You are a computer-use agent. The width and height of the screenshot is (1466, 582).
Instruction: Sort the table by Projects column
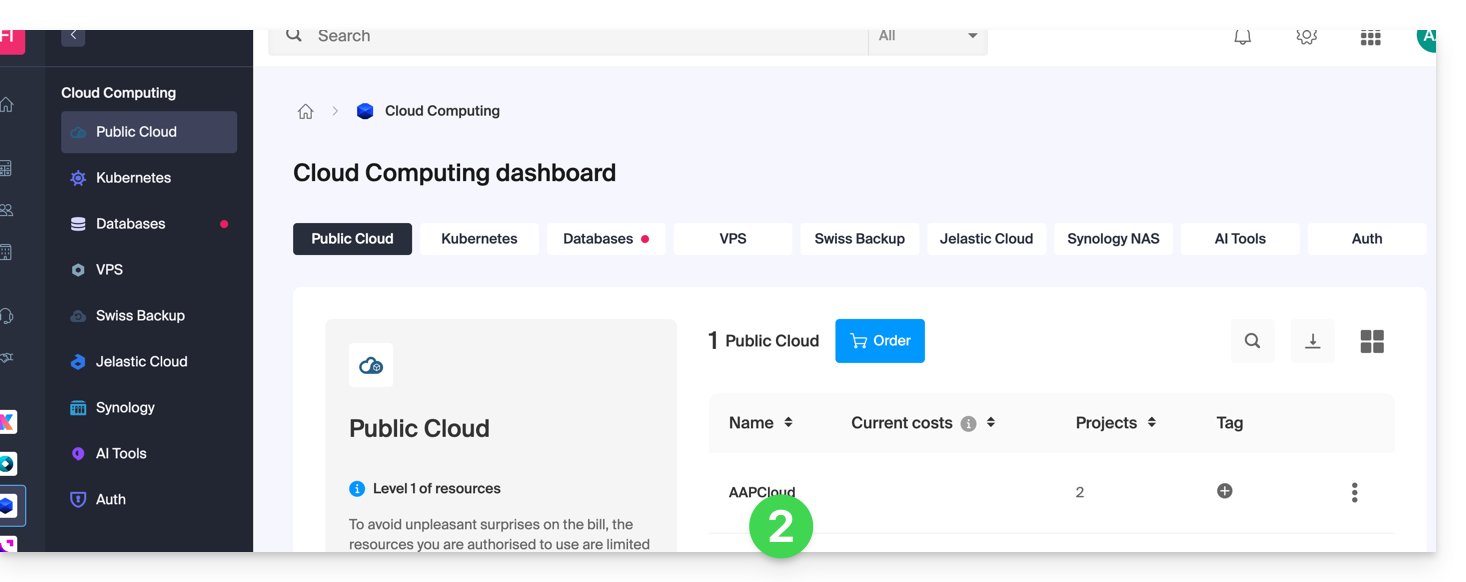[x=1151, y=423]
